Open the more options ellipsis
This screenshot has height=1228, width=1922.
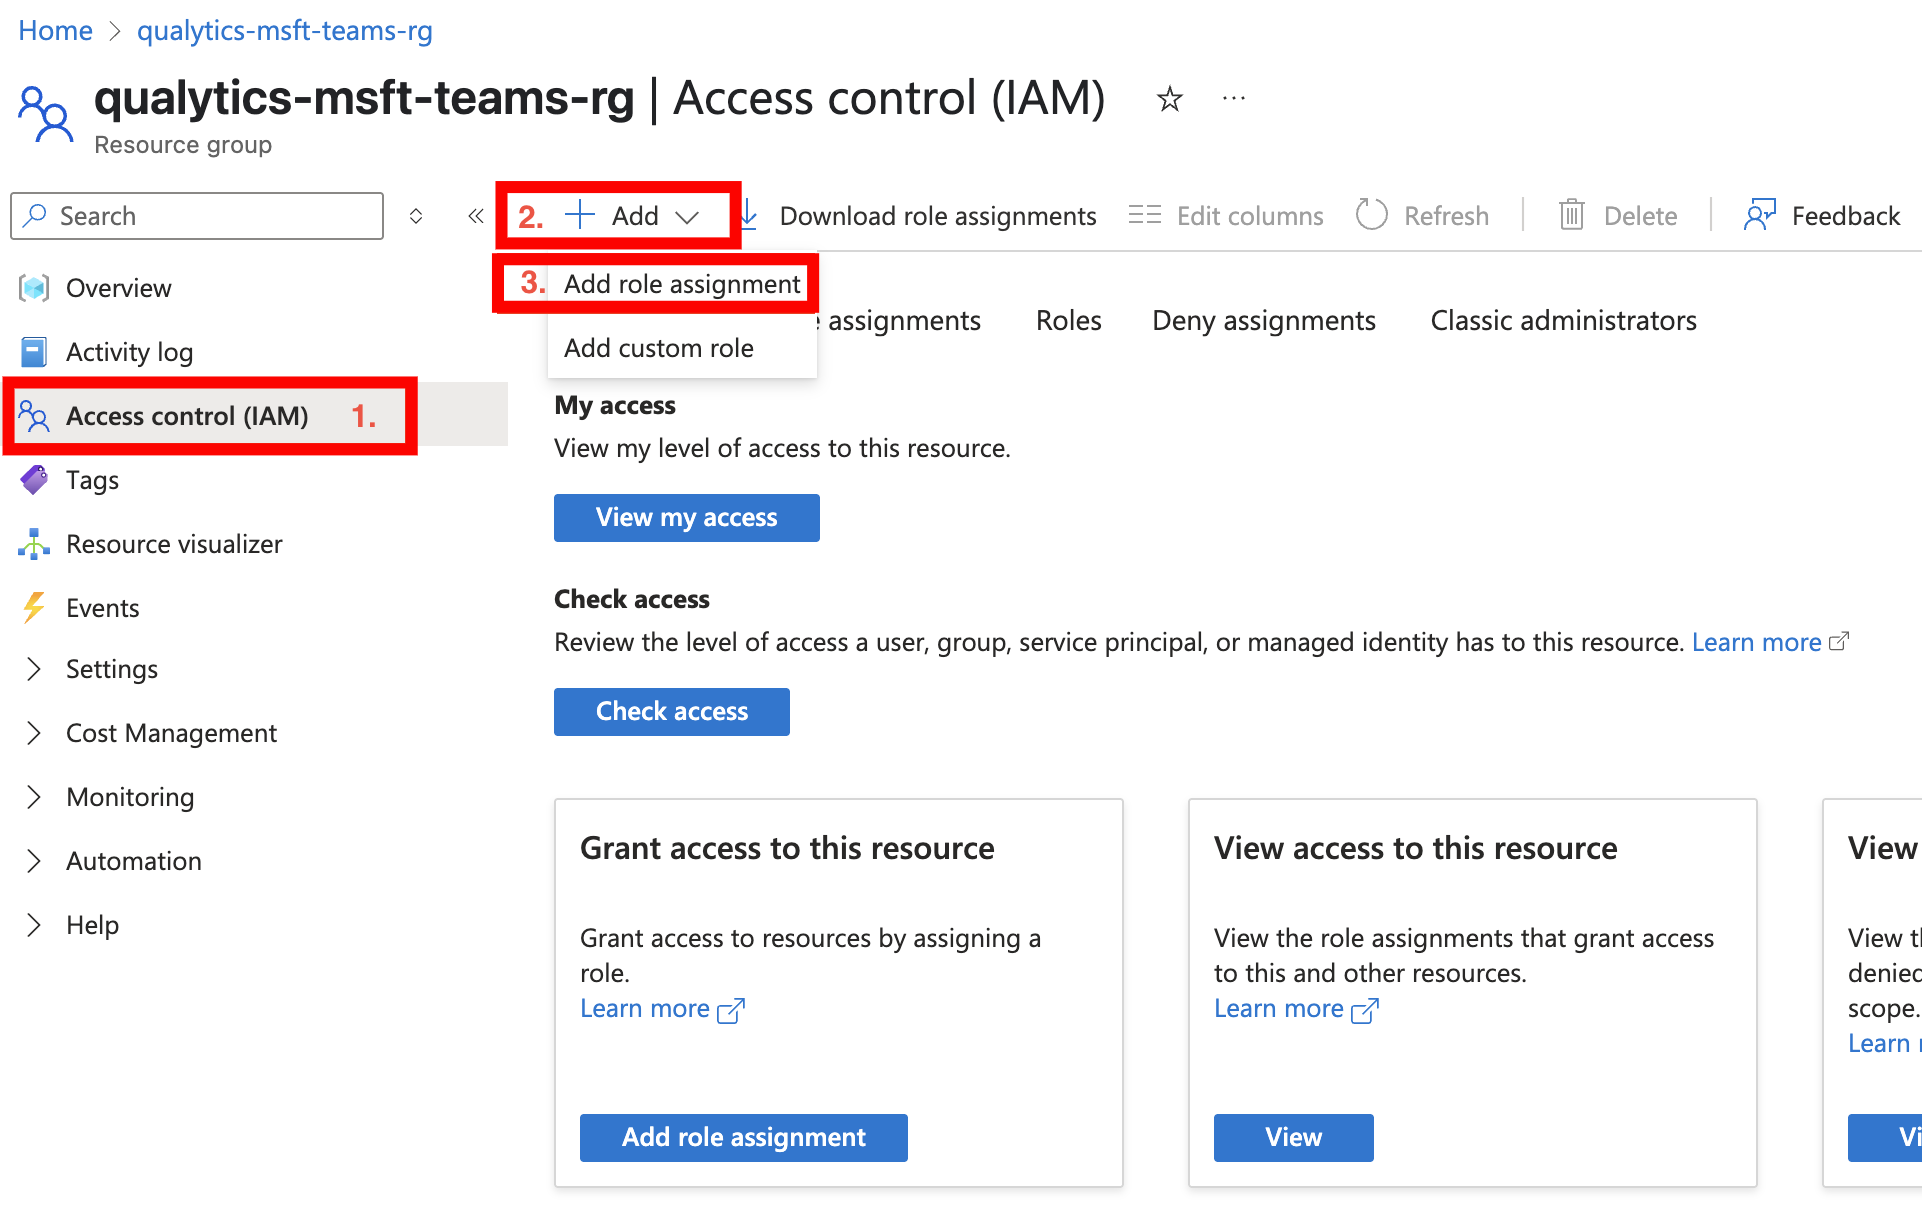pyautogui.click(x=1233, y=98)
